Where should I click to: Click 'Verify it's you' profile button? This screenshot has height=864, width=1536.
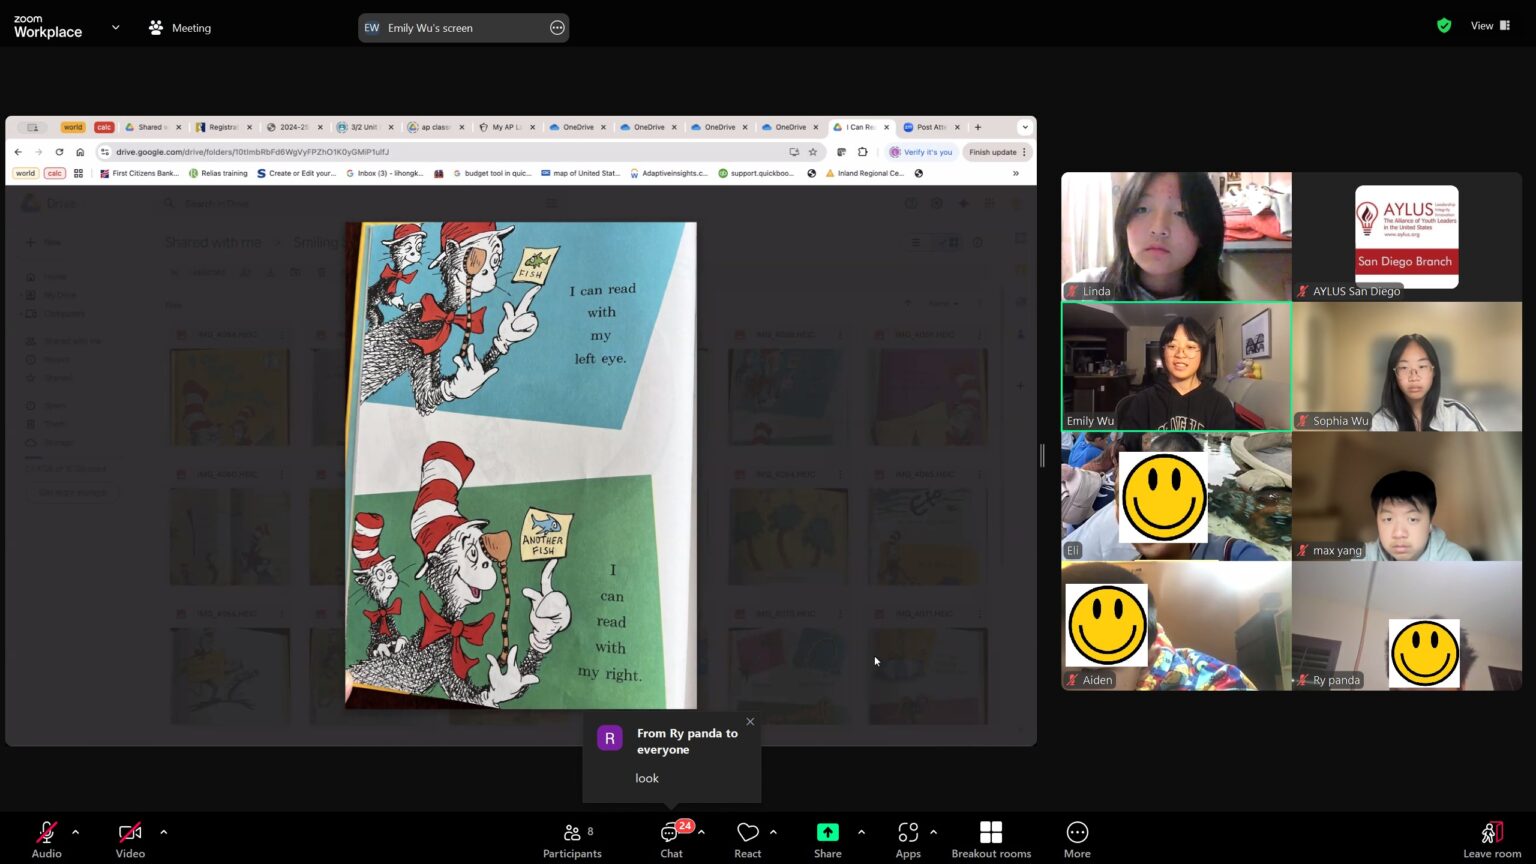[921, 152]
